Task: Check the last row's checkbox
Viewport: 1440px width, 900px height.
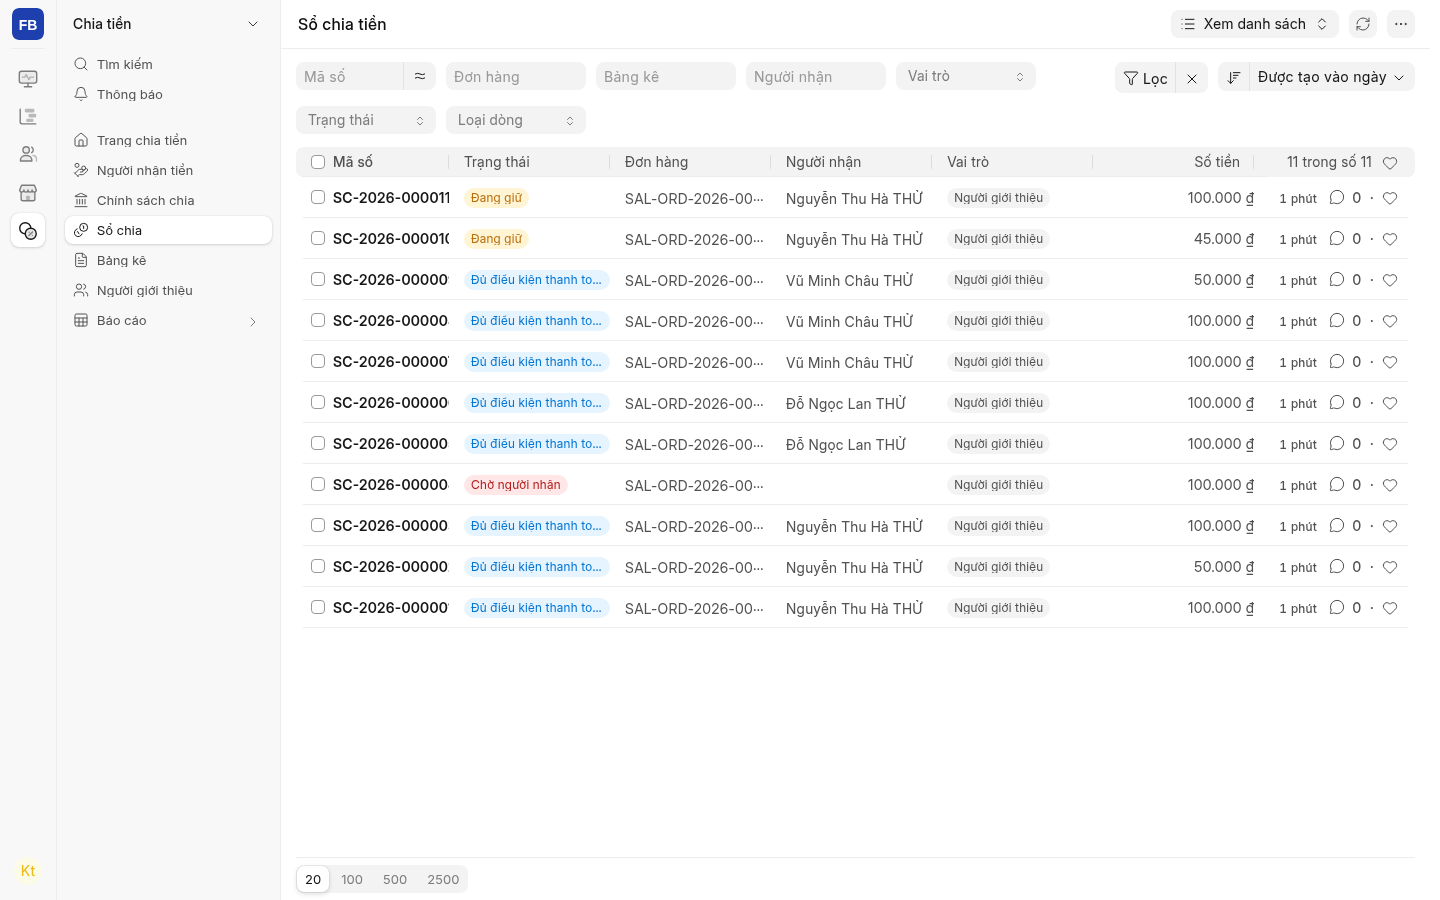Action: (318, 607)
